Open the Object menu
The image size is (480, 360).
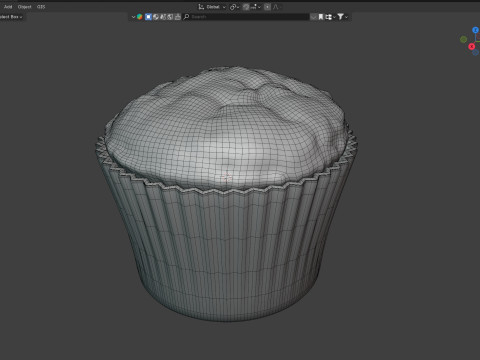click(x=25, y=7)
